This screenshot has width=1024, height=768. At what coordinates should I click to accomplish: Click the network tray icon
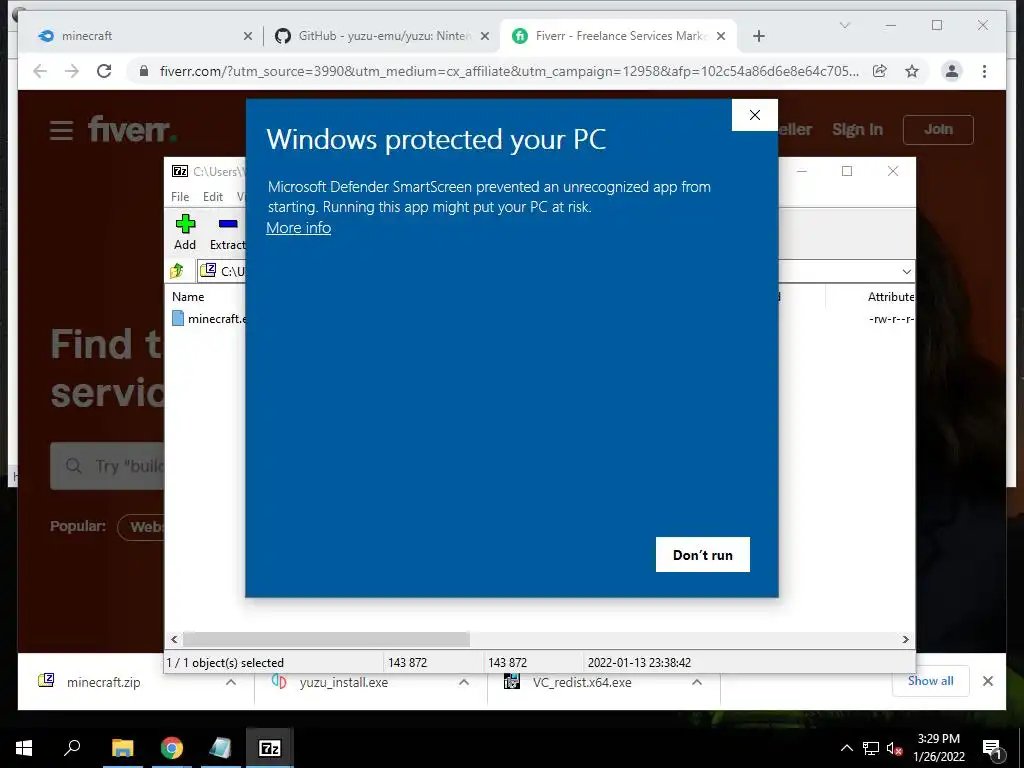point(871,748)
